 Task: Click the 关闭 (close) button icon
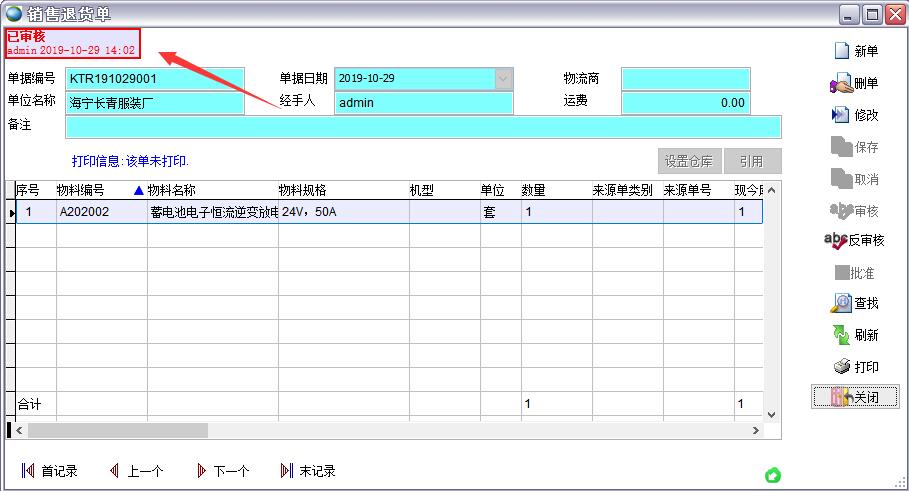[839, 398]
